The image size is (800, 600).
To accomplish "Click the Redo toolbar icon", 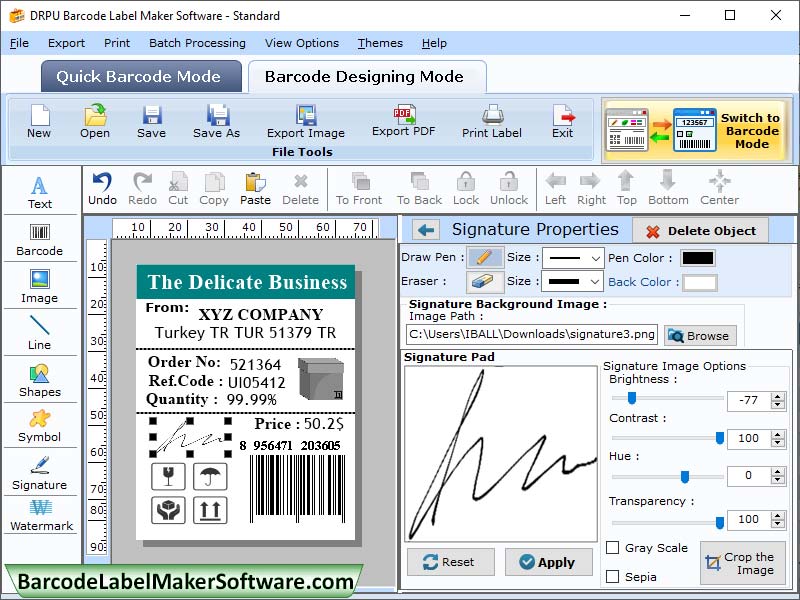I will pyautogui.click(x=142, y=189).
